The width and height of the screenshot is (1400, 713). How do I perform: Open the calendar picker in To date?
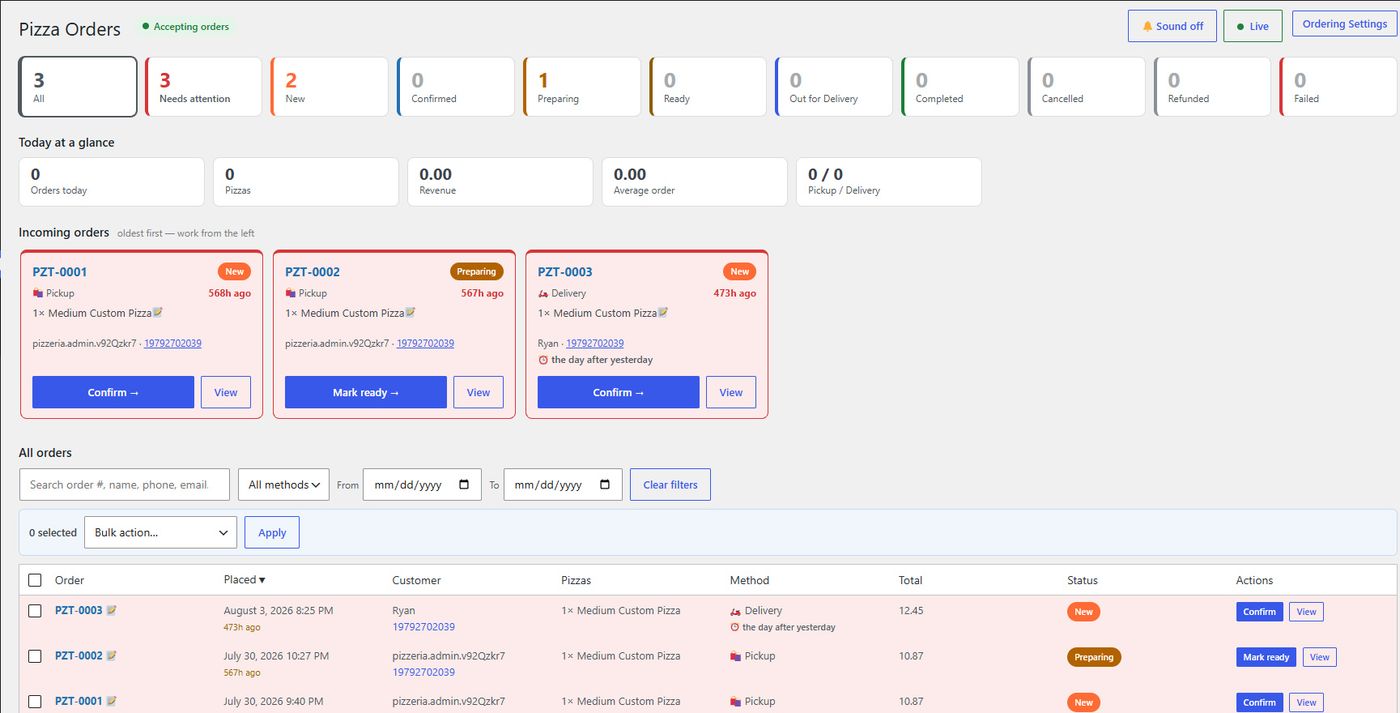(605, 485)
